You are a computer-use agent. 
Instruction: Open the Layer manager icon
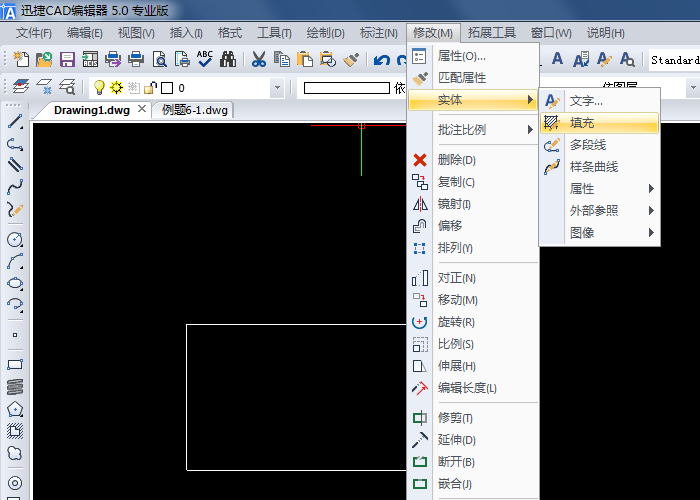(x=21, y=87)
